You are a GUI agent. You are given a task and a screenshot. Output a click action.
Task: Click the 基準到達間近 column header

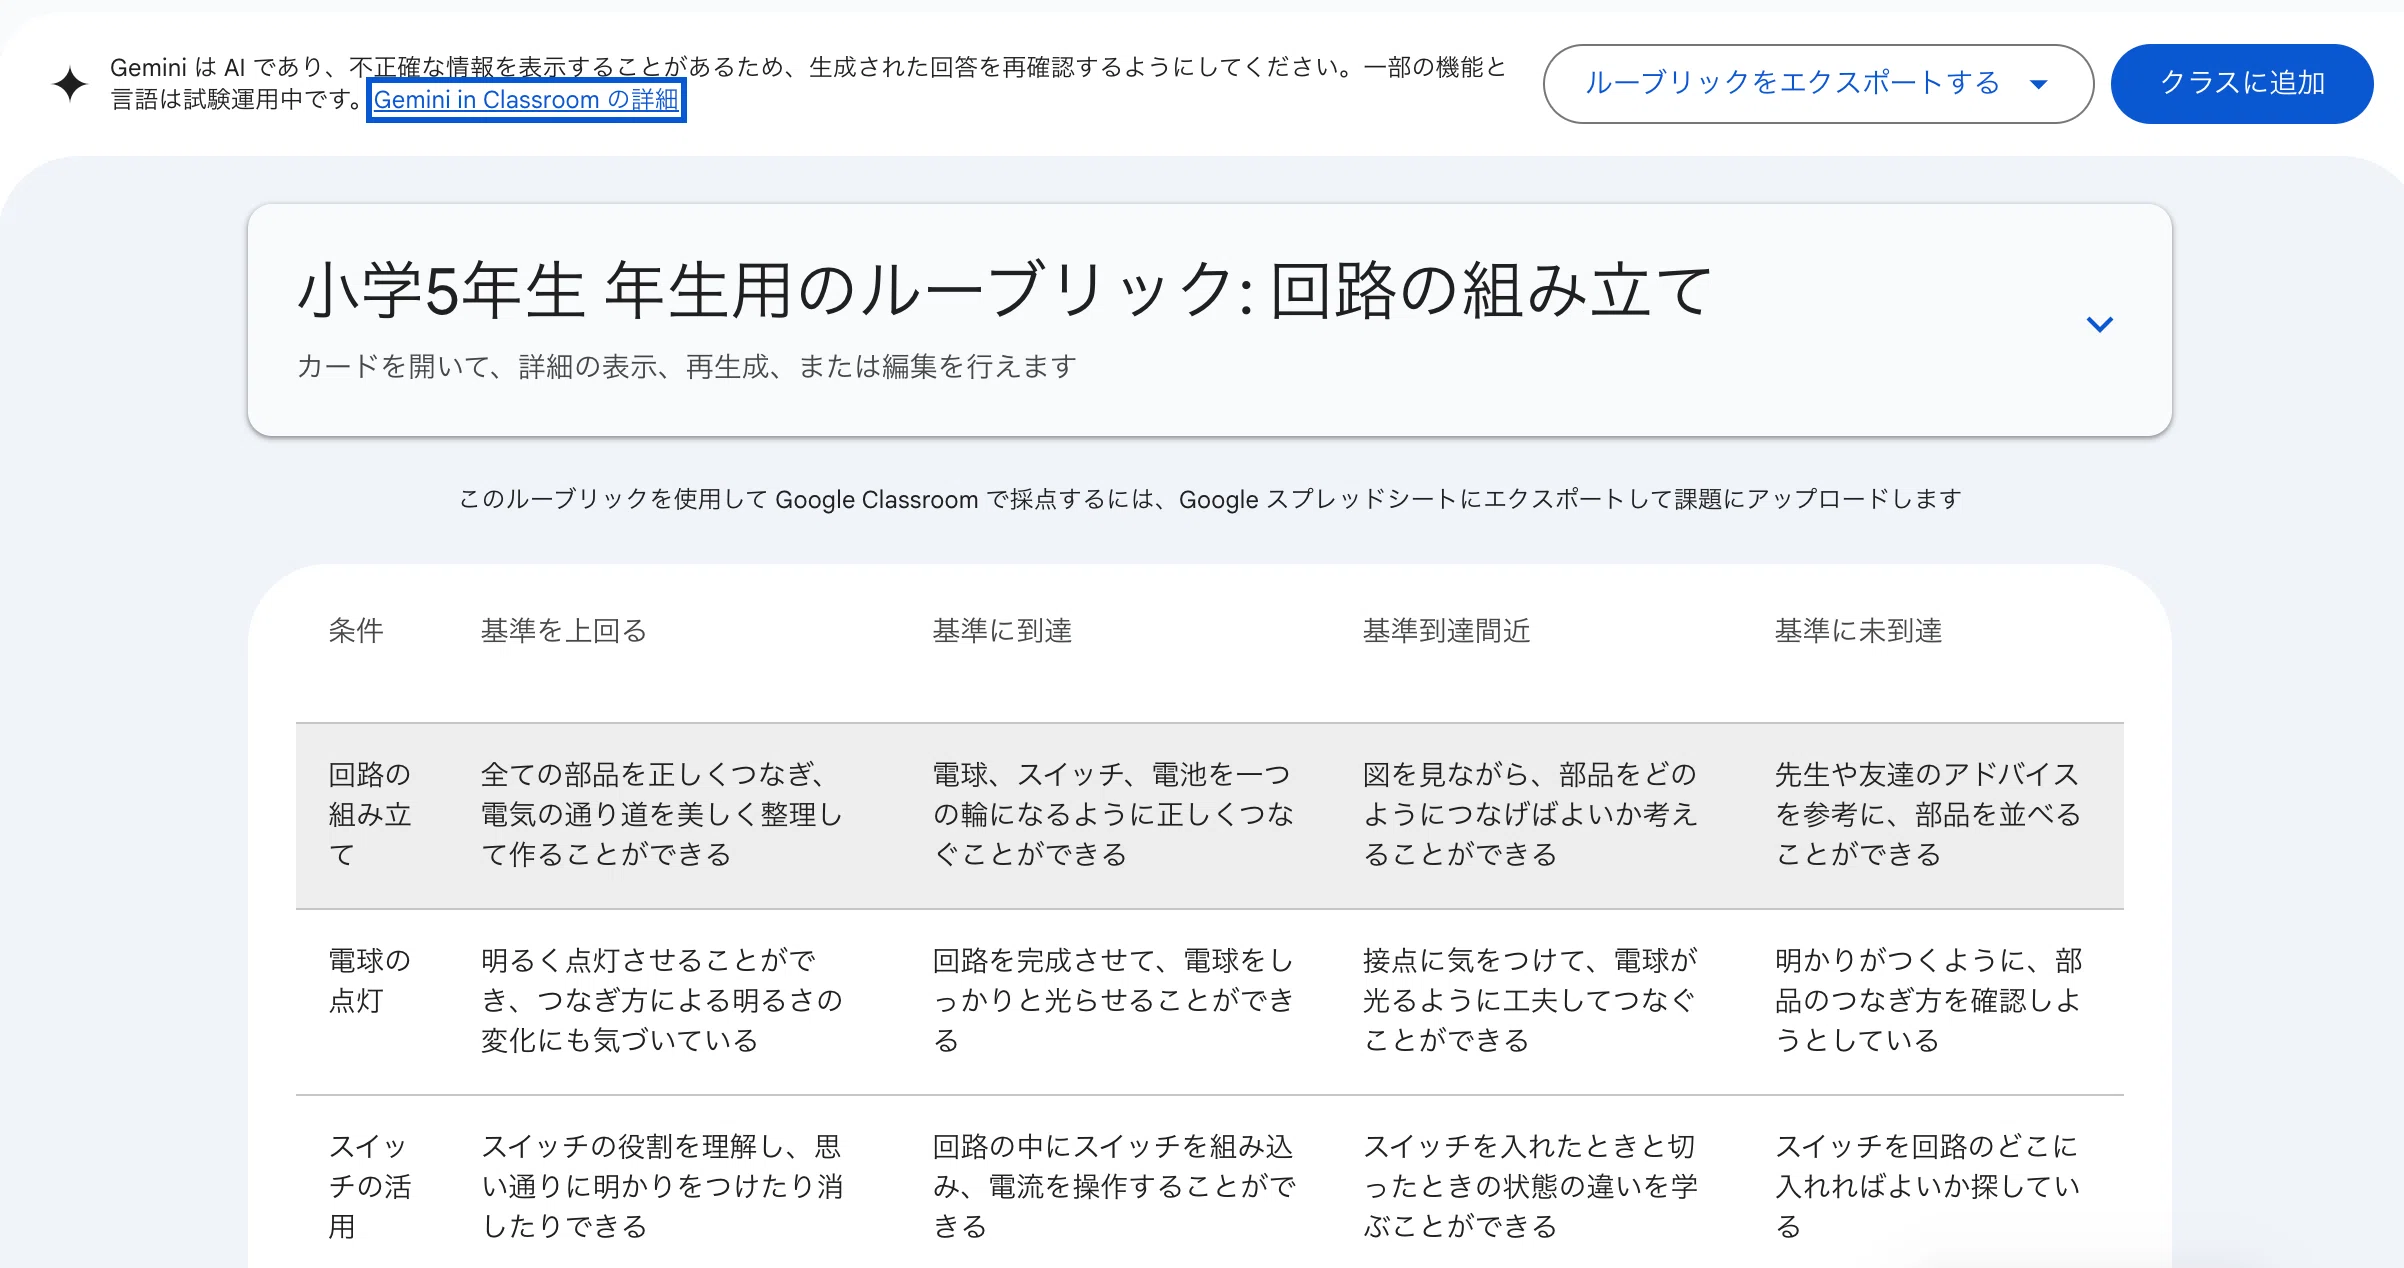(x=1446, y=630)
